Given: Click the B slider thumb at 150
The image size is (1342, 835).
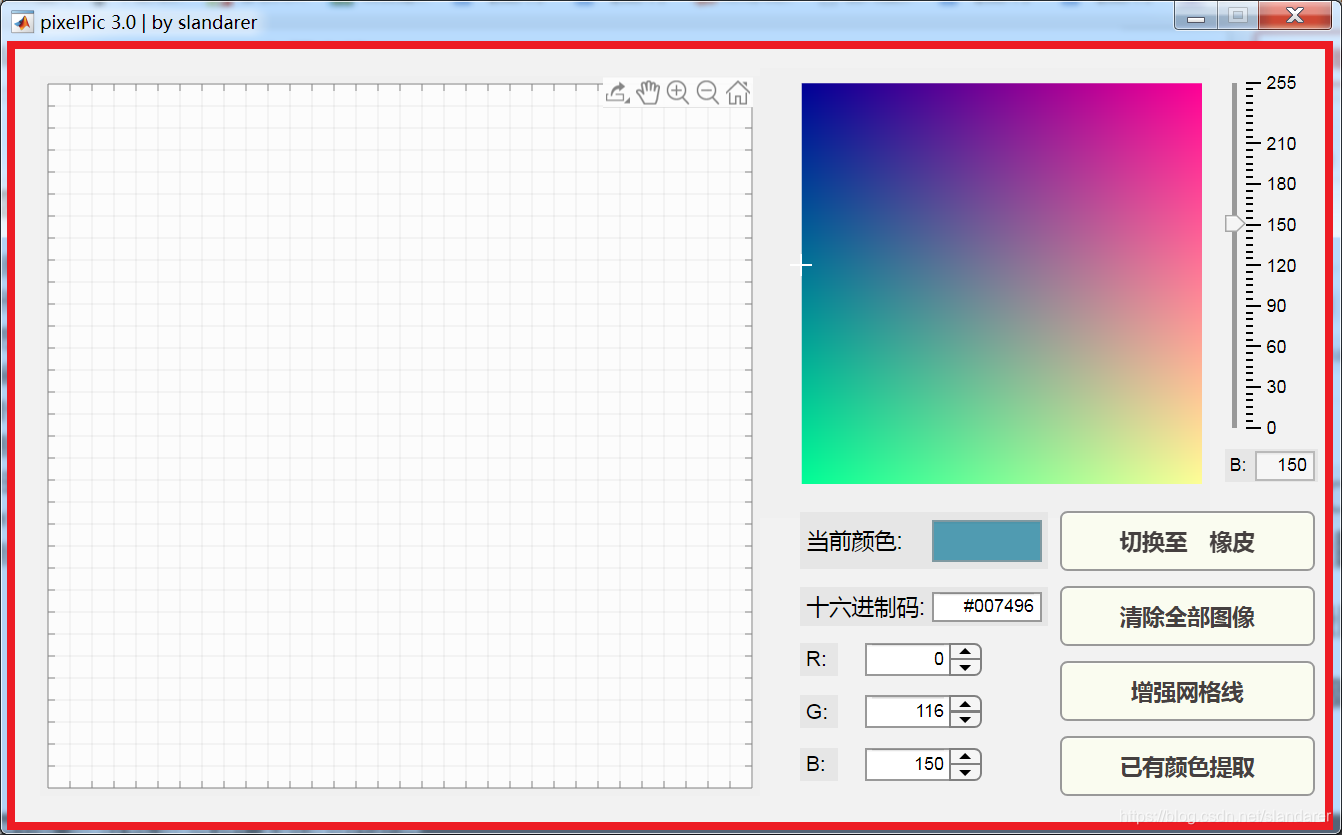Looking at the screenshot, I should pyautogui.click(x=1235, y=224).
